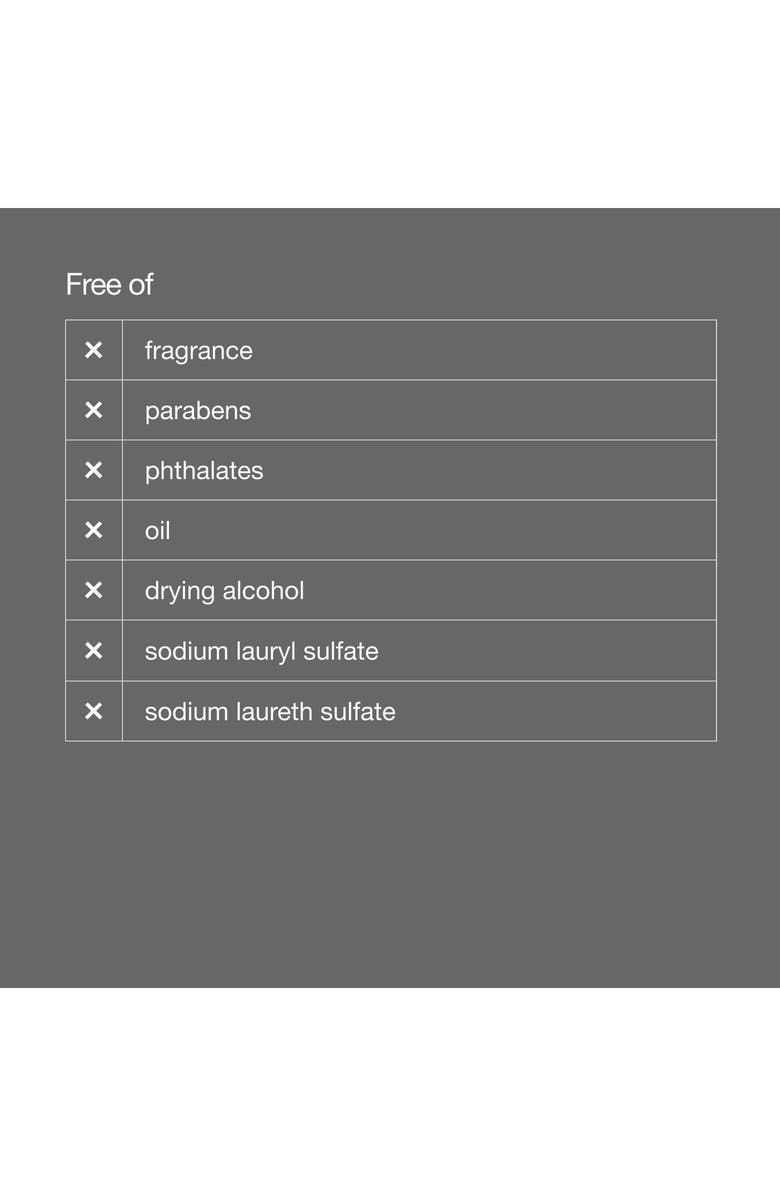Viewport: 780px width, 1196px height.
Task: Select the X icon for sodium laureth sulfate
Action: pyautogui.click(x=93, y=711)
